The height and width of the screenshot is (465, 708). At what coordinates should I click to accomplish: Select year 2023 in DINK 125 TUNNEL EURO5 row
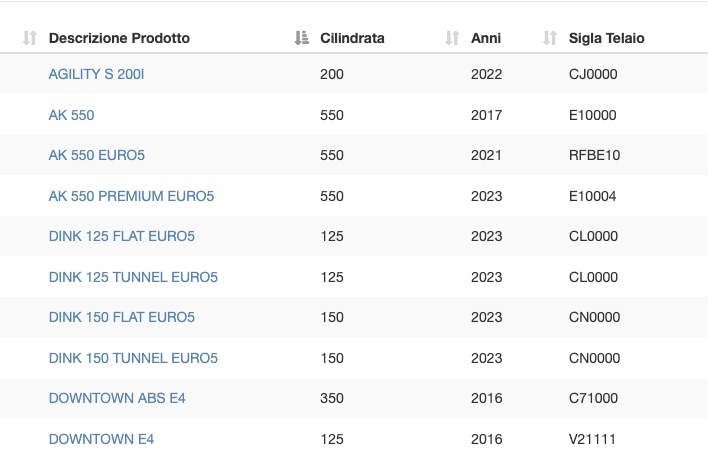486,277
